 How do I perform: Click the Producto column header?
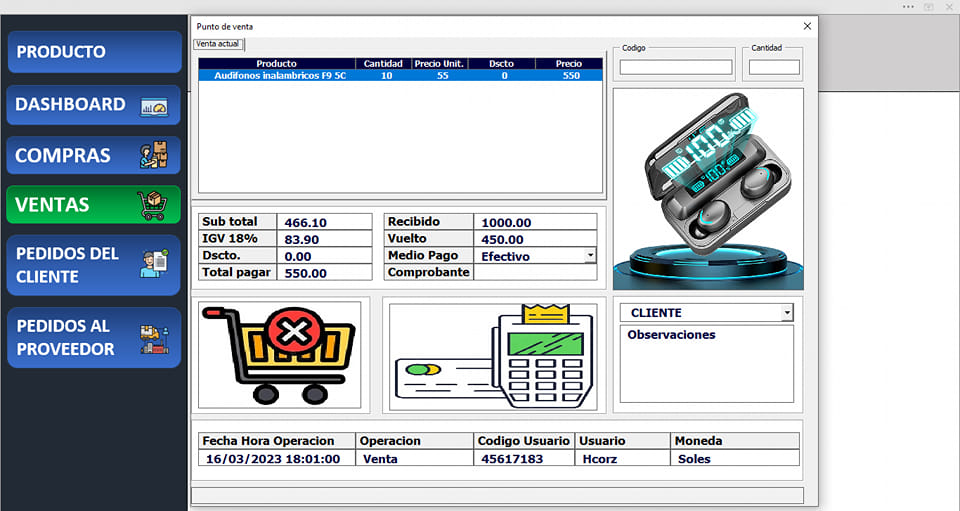click(277, 64)
